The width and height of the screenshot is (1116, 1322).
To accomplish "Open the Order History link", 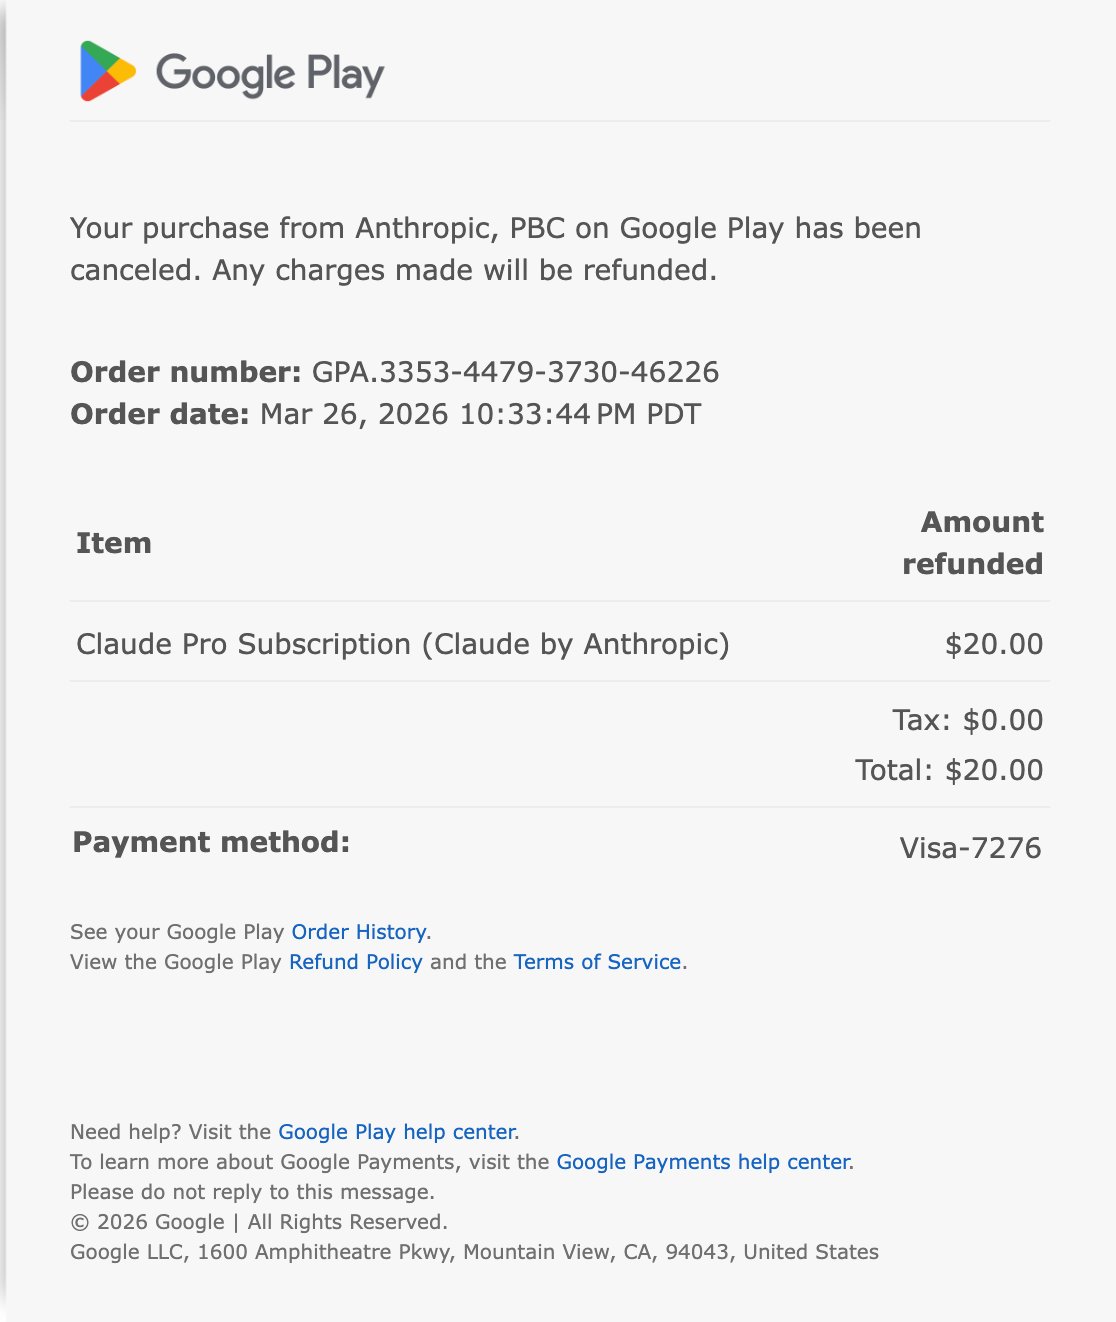I will pos(359,932).
